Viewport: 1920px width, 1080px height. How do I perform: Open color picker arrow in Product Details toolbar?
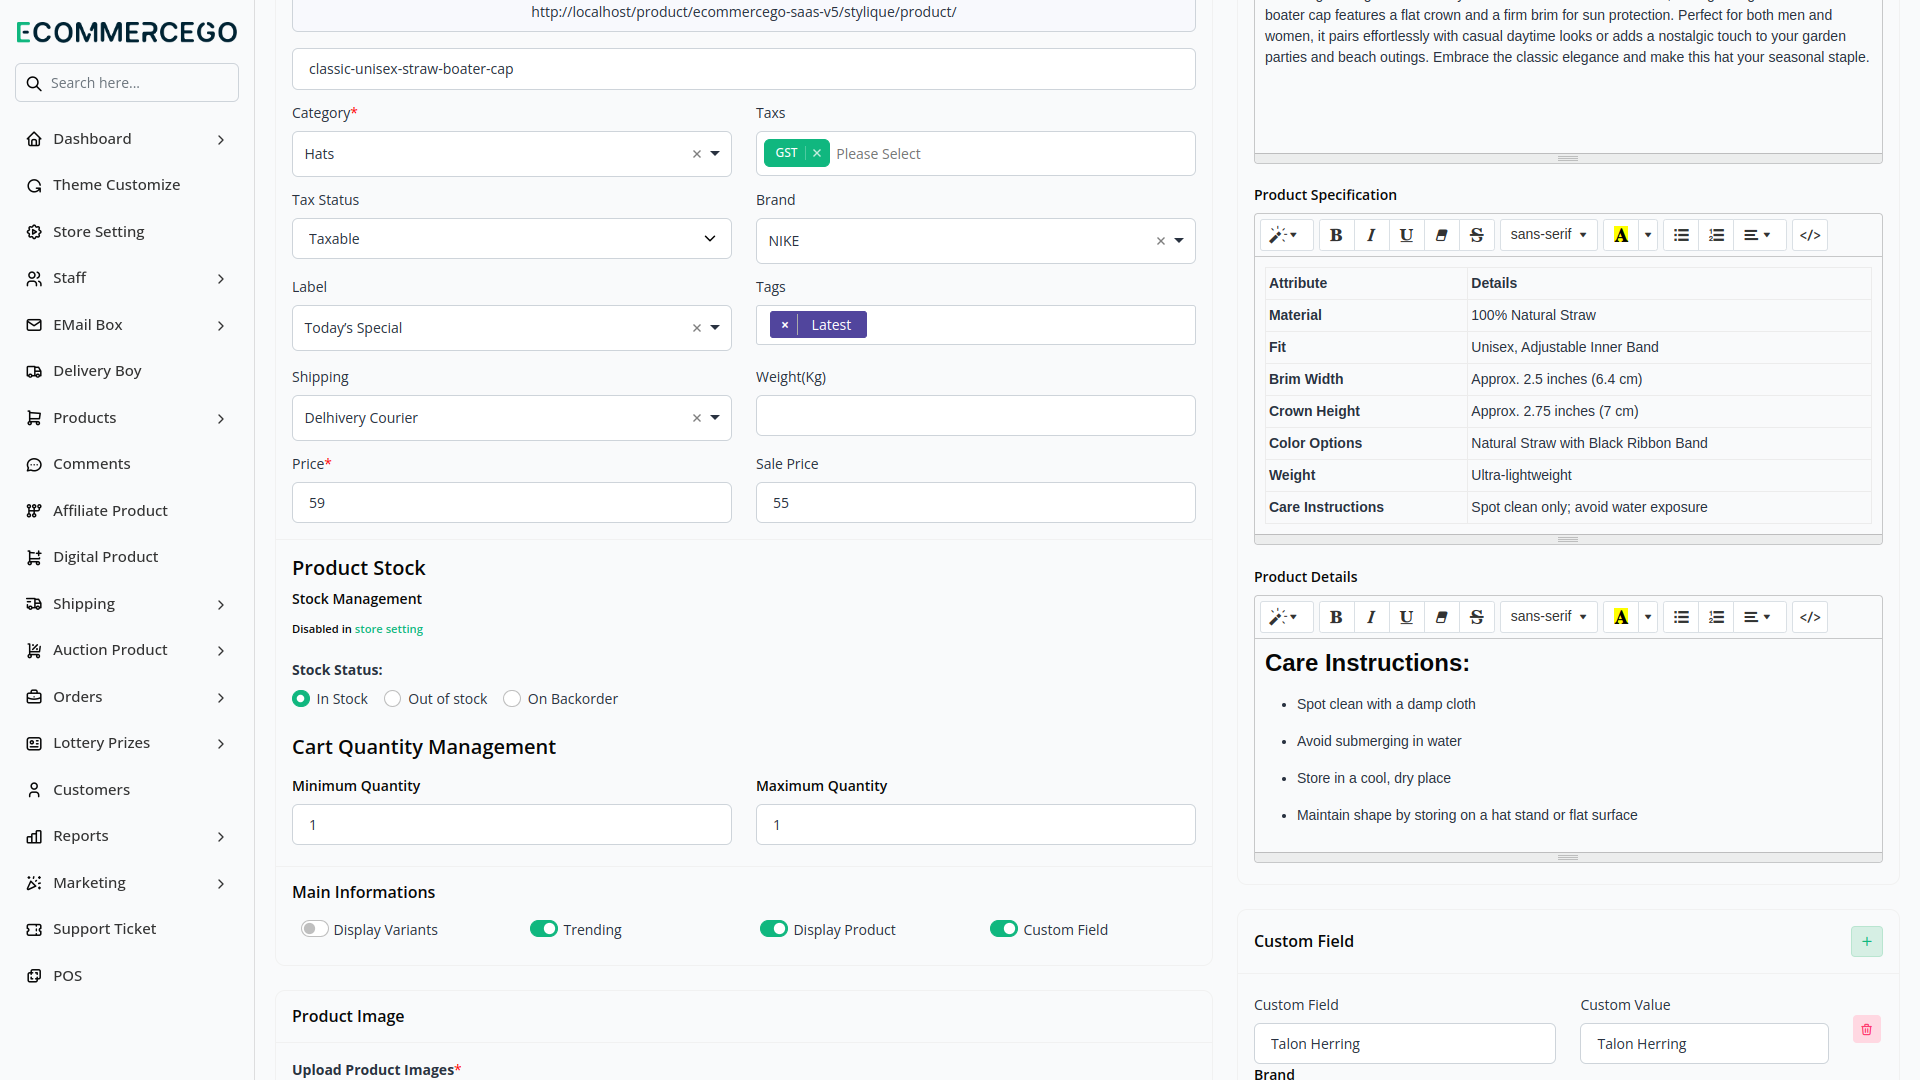(x=1648, y=617)
